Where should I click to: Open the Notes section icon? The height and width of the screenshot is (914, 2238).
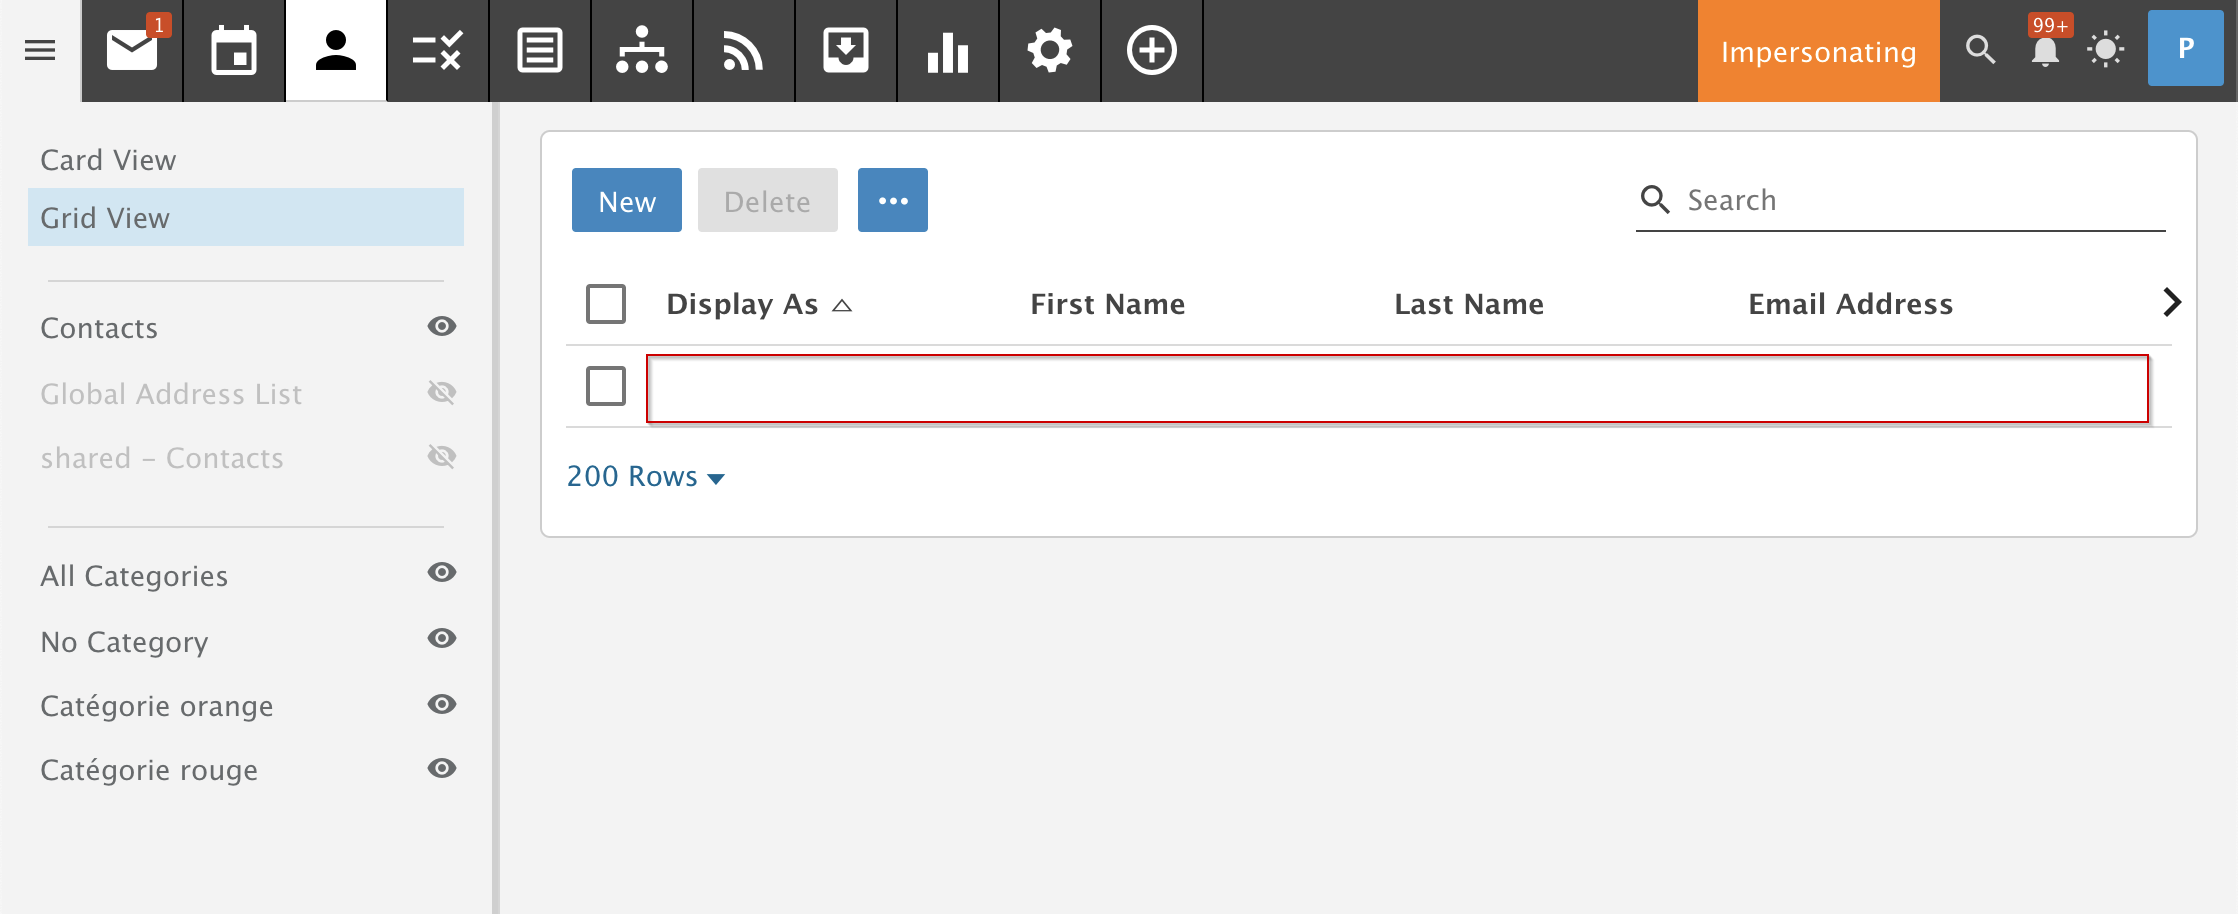540,50
